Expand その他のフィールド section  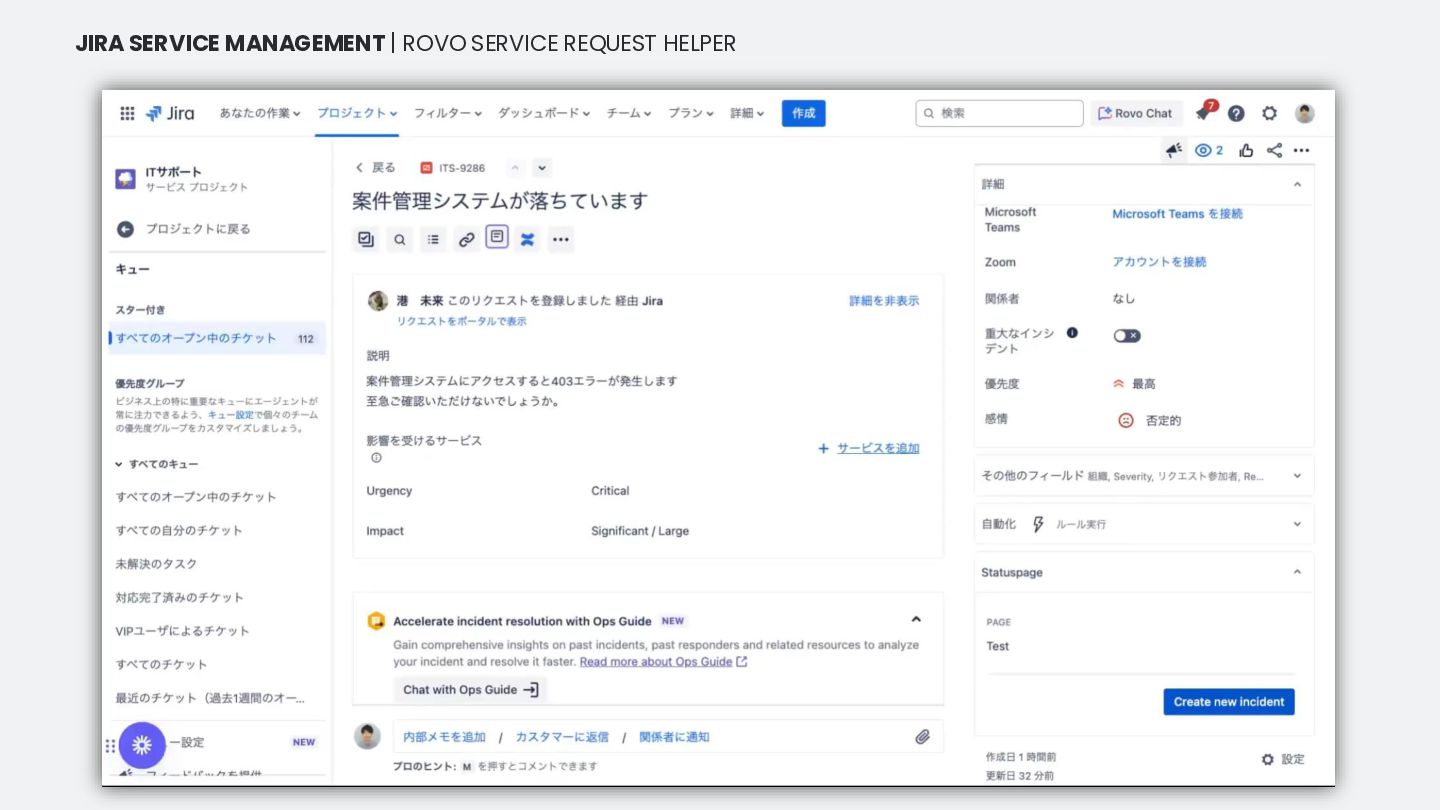click(1144, 476)
